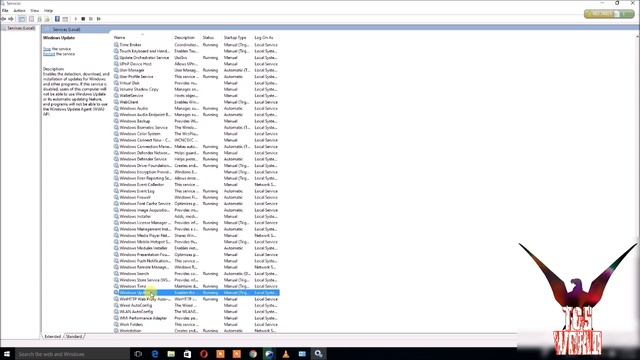Click the Restart the service link
The image size is (640, 360).
(49, 54)
